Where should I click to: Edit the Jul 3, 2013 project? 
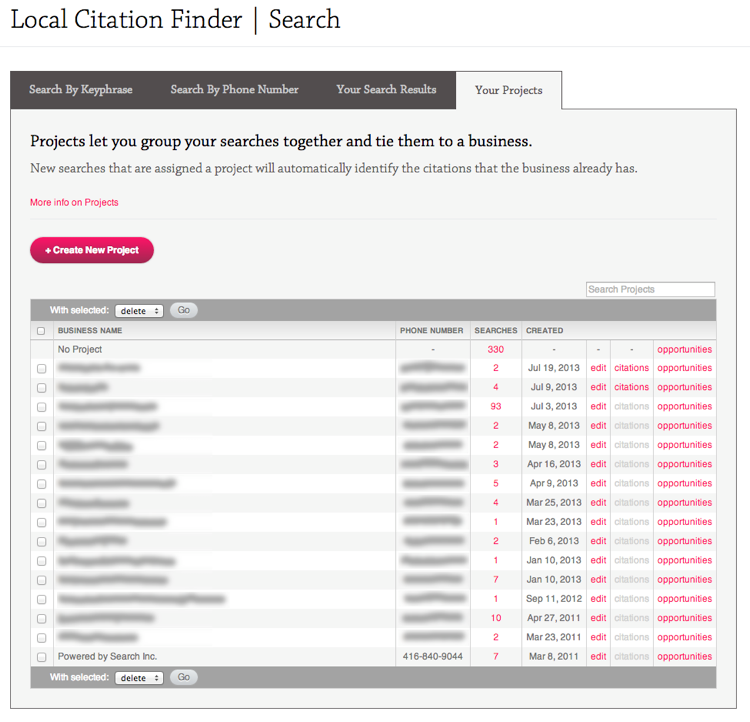[598, 406]
